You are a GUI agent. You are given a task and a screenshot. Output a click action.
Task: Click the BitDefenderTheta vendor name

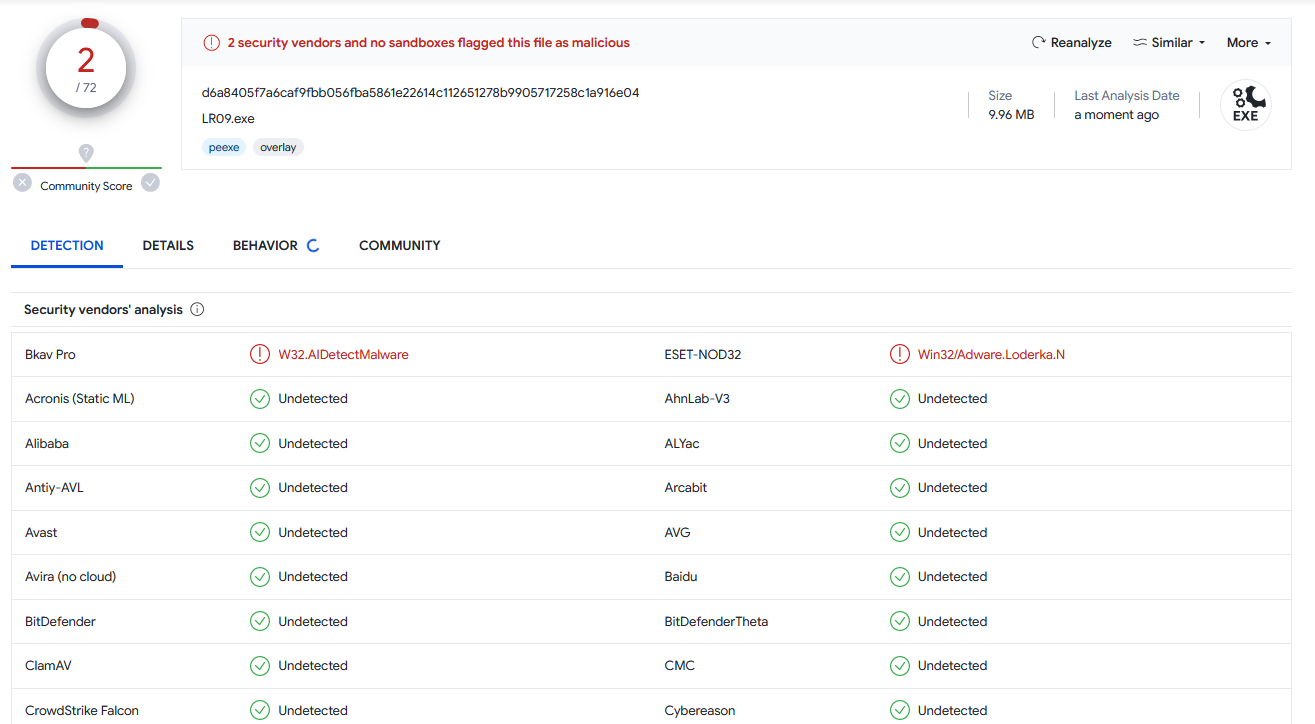click(x=716, y=621)
